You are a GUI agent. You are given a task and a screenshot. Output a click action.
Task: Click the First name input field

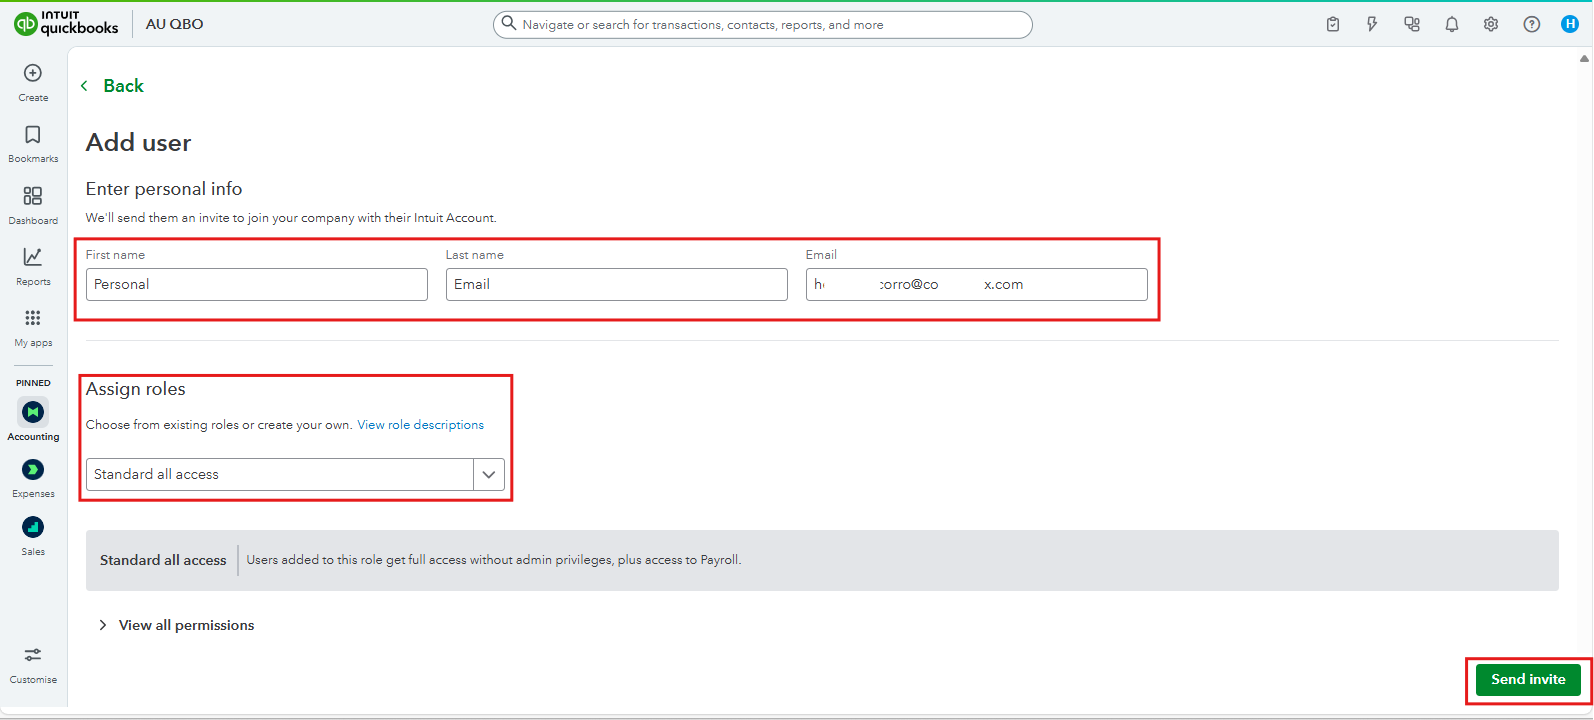(x=256, y=285)
